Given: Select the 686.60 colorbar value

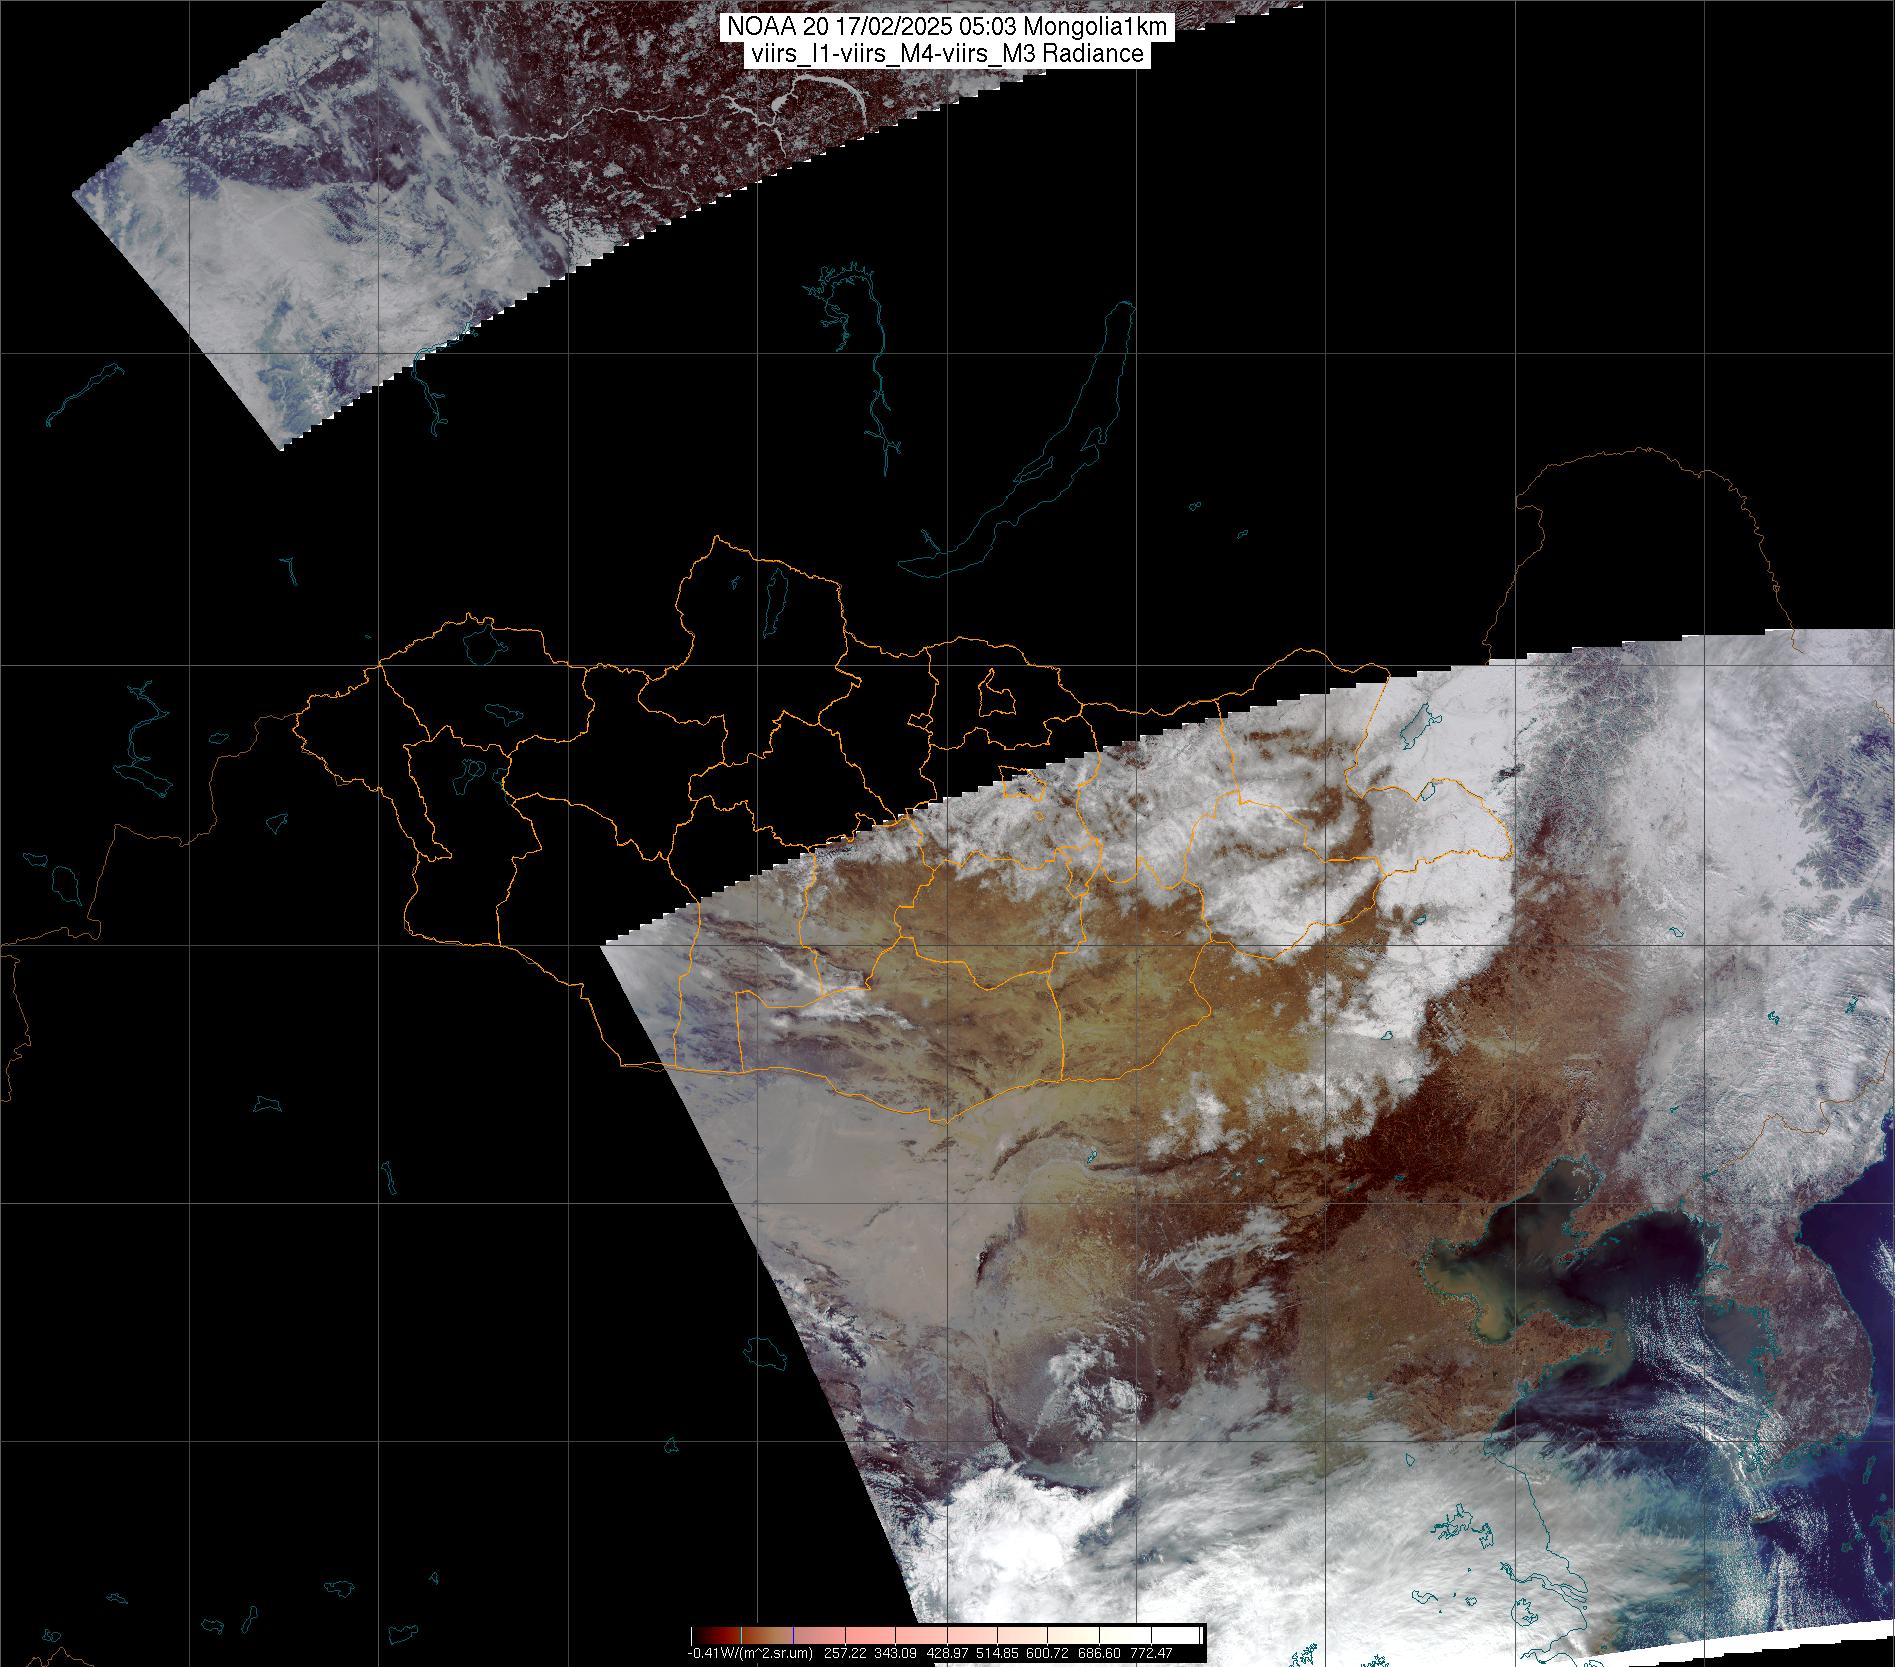Looking at the screenshot, I should coord(1099,1653).
